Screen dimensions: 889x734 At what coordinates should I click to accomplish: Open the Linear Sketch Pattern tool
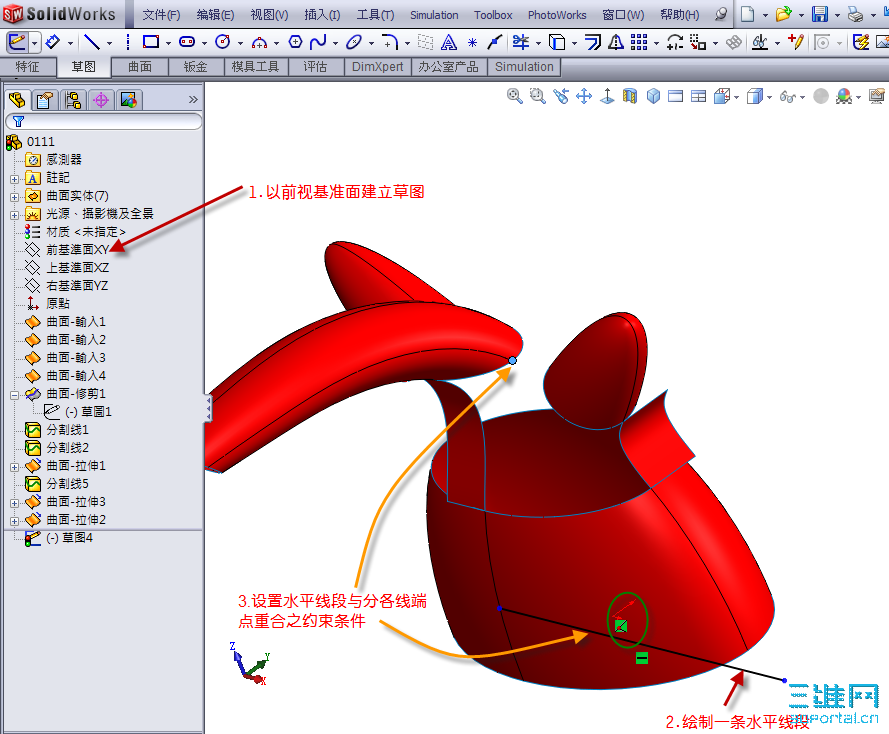coord(639,42)
